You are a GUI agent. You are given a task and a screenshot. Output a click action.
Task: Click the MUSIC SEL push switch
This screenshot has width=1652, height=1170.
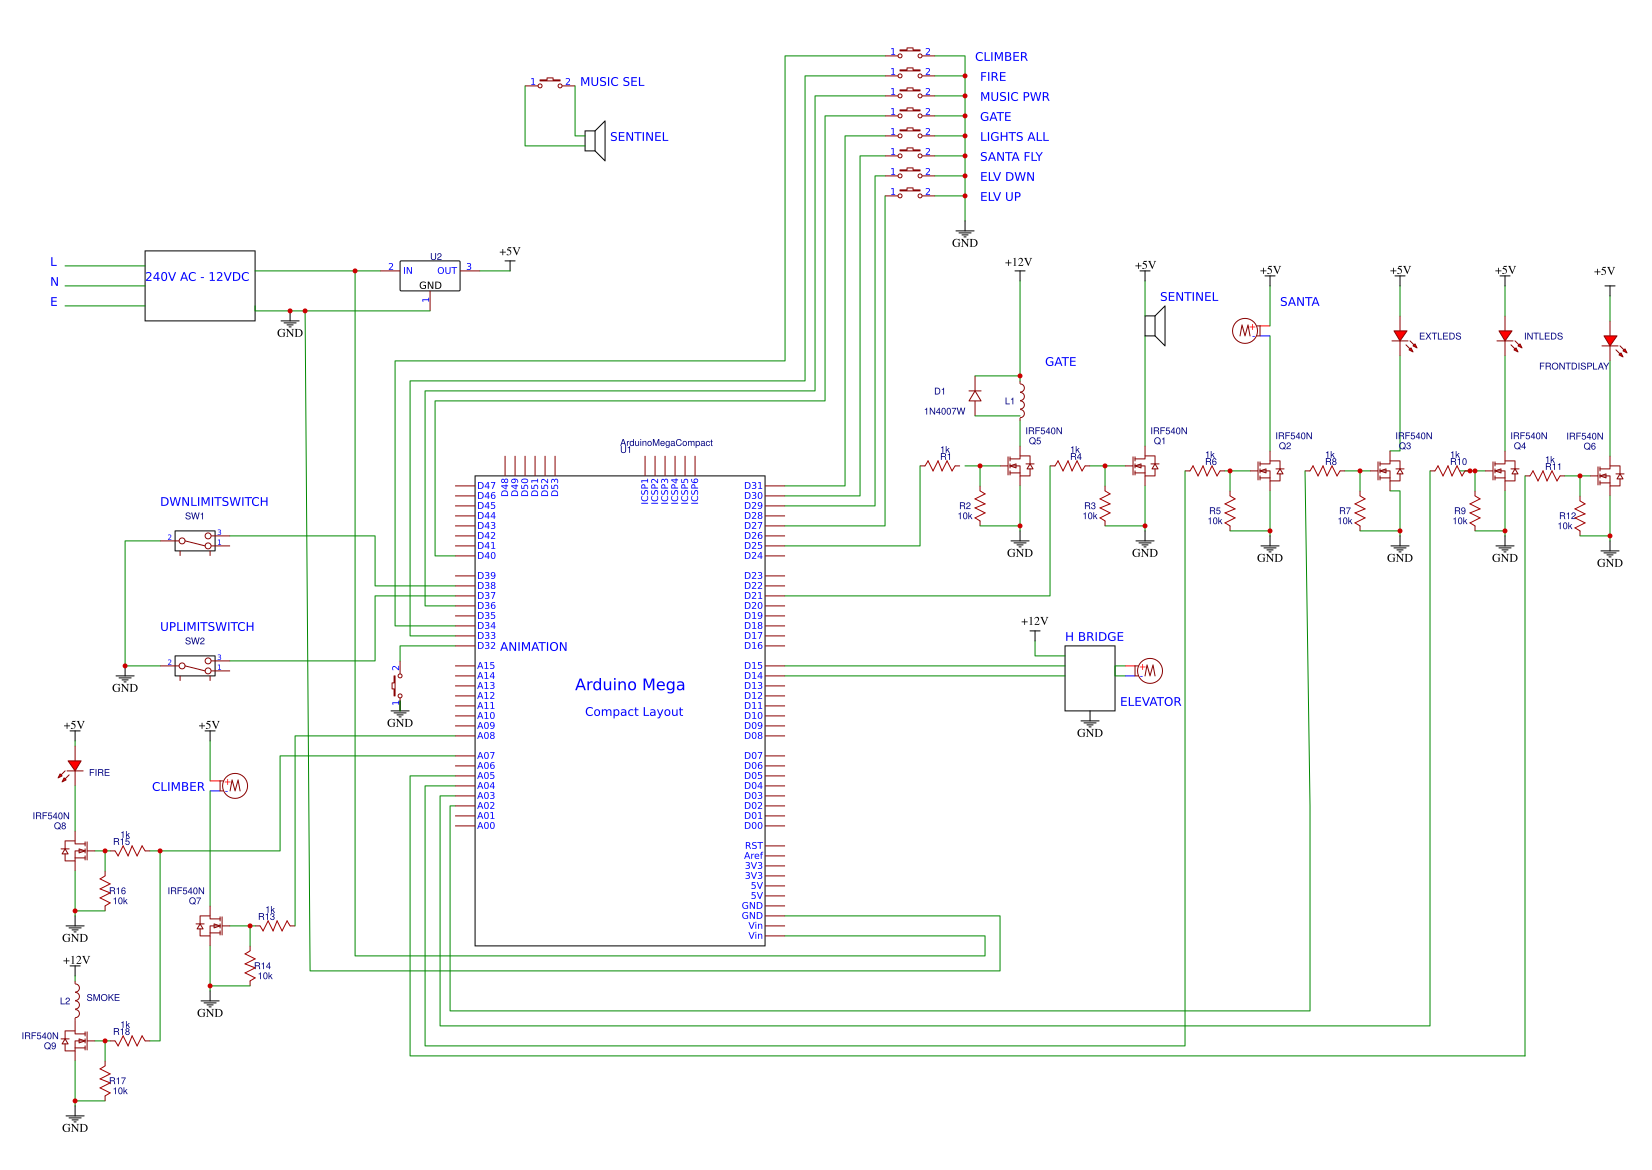552,82
